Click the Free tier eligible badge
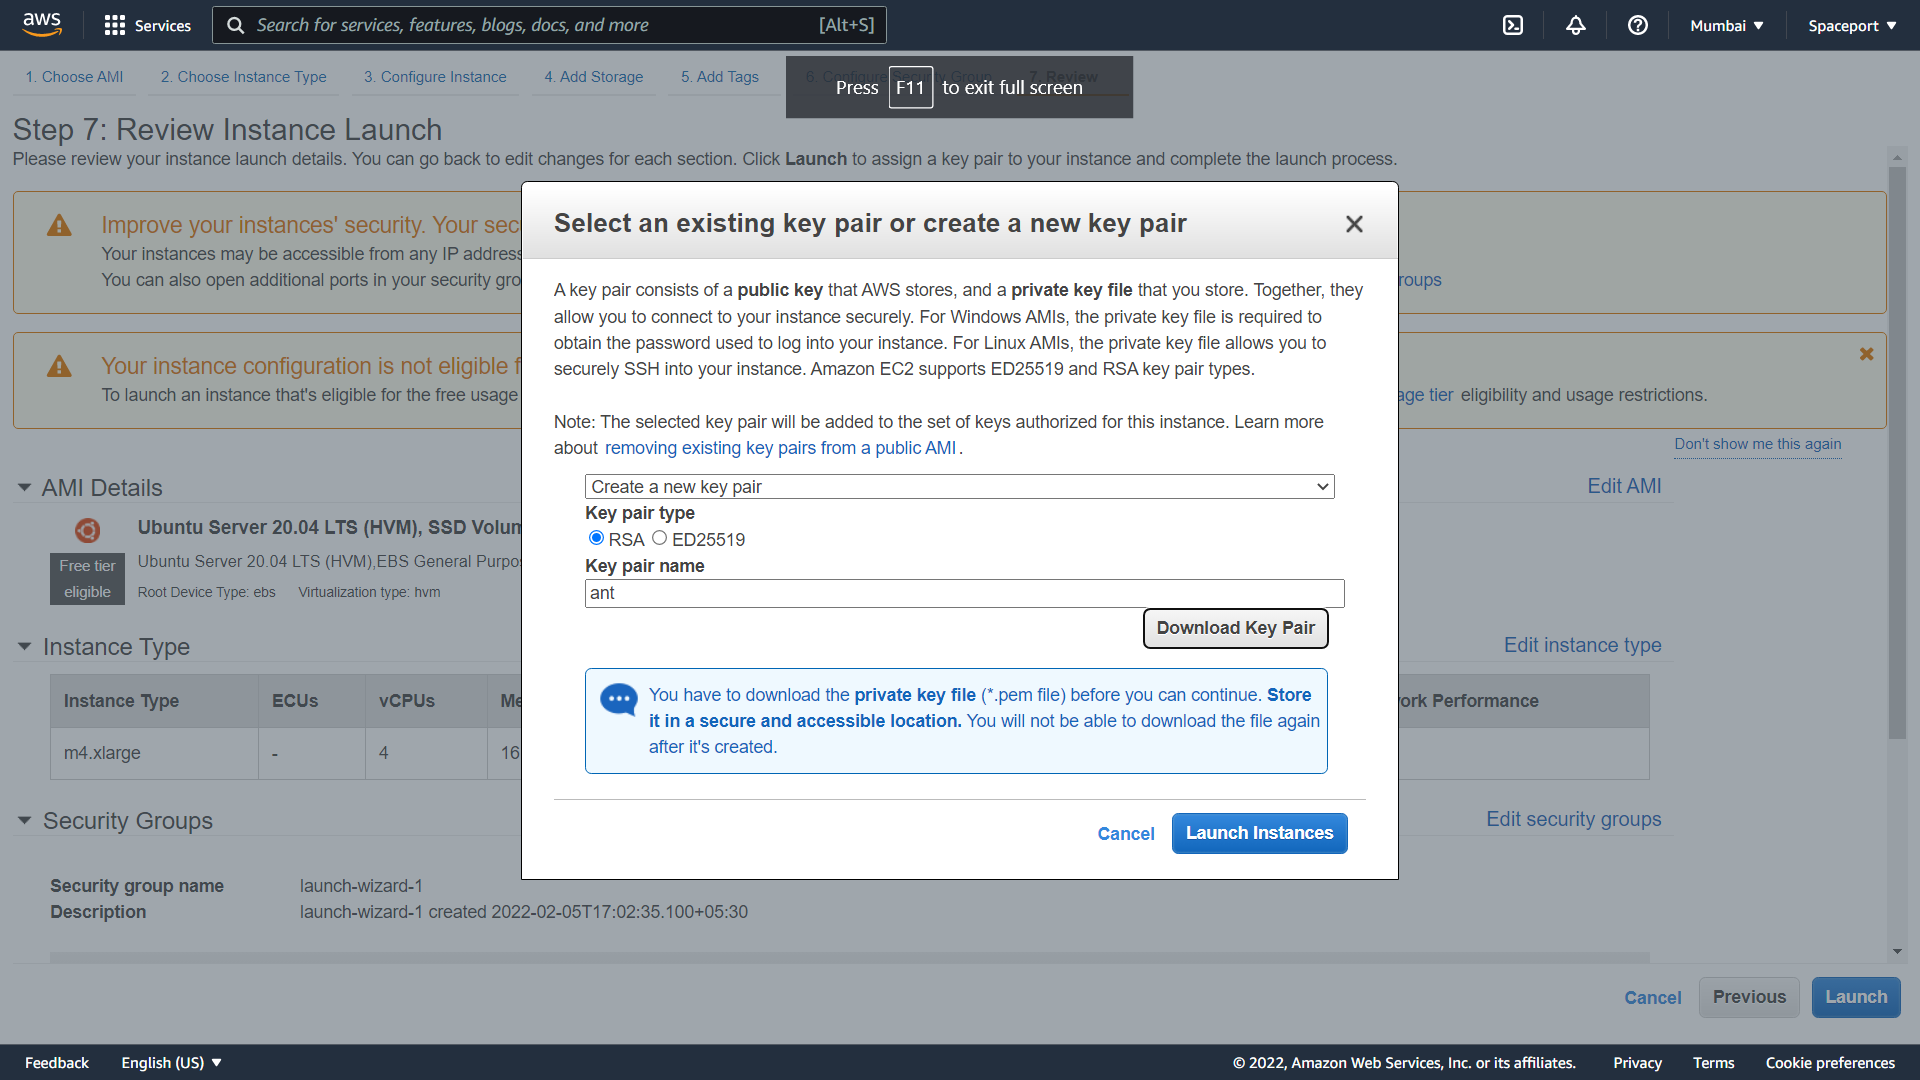 [x=87, y=579]
